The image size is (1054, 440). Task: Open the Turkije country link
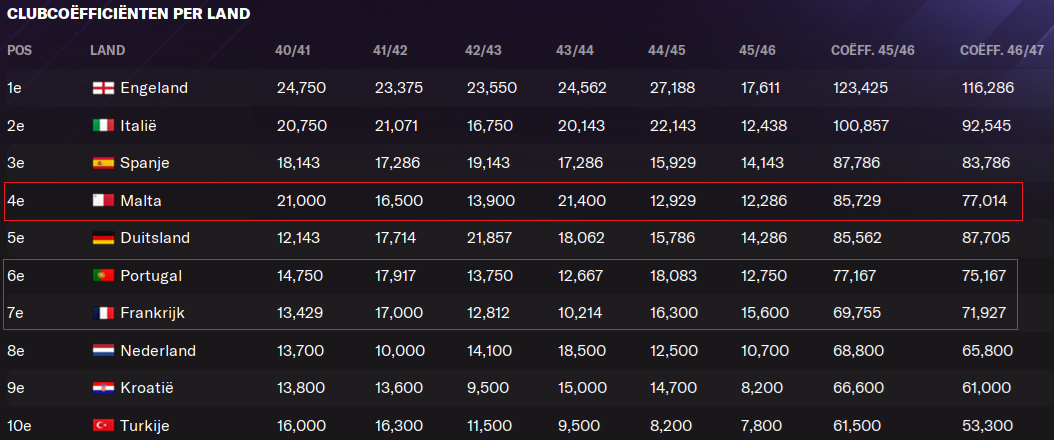[145, 426]
